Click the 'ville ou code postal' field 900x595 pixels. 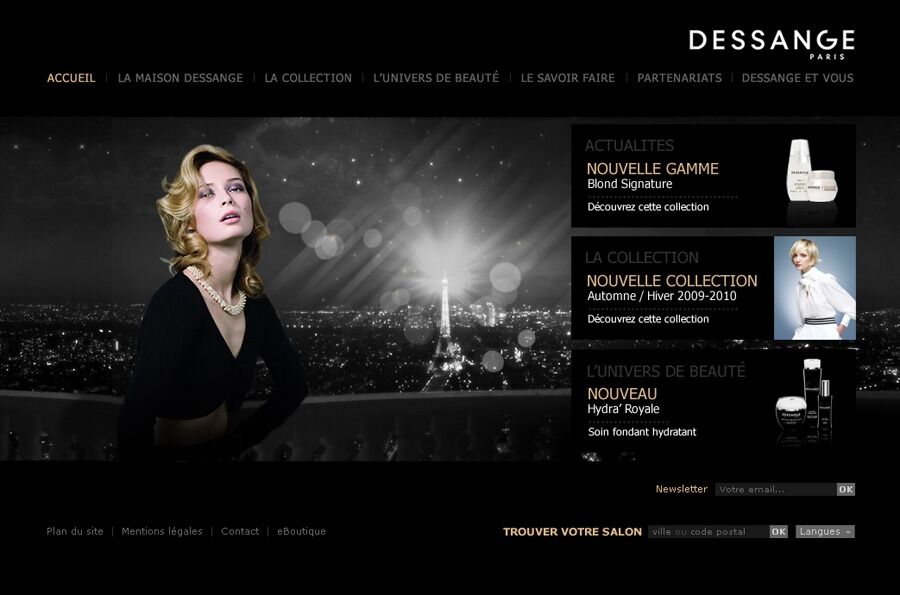click(x=709, y=532)
